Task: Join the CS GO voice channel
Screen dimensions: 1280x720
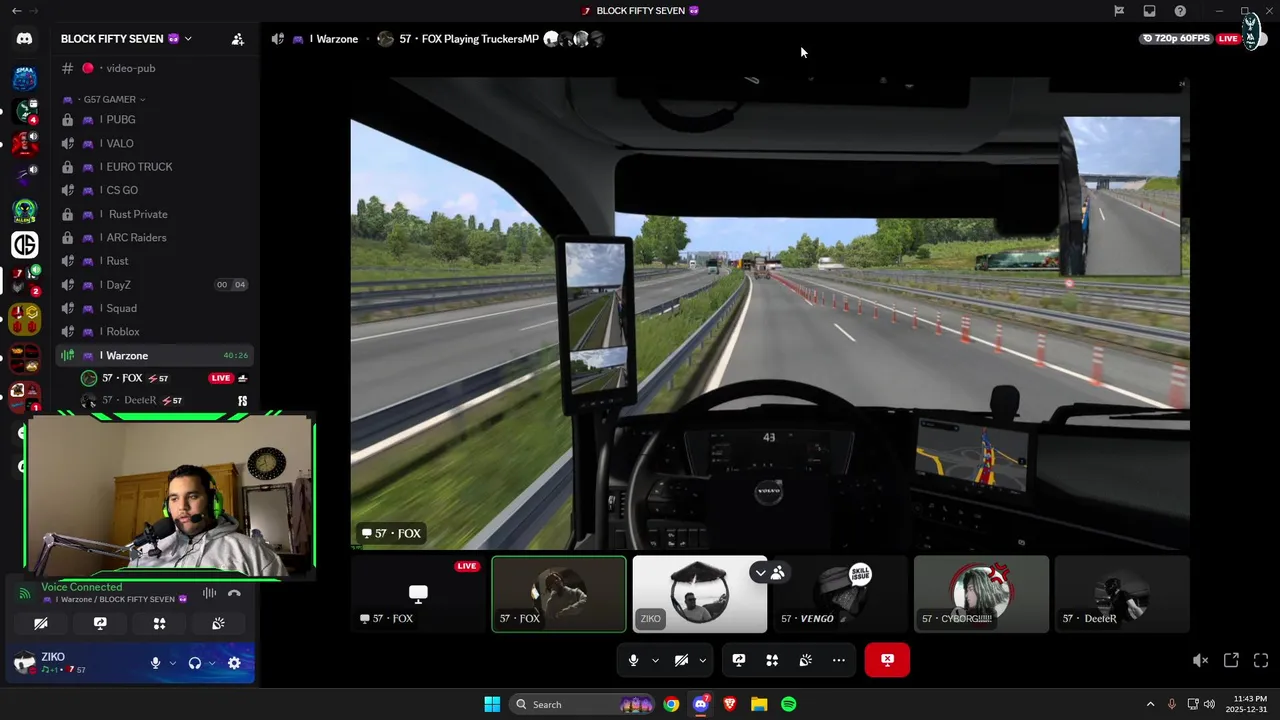Action: tap(155, 190)
